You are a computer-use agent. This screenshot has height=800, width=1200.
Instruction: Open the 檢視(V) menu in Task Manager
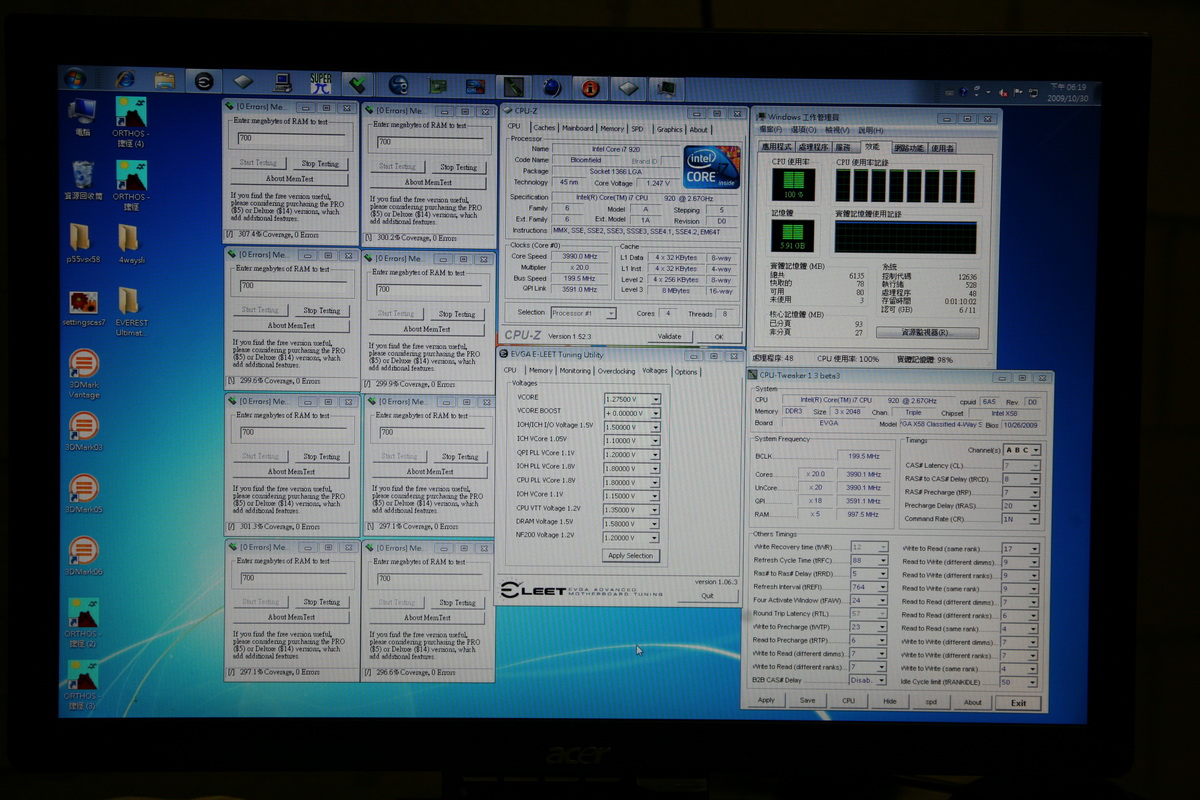click(x=837, y=130)
